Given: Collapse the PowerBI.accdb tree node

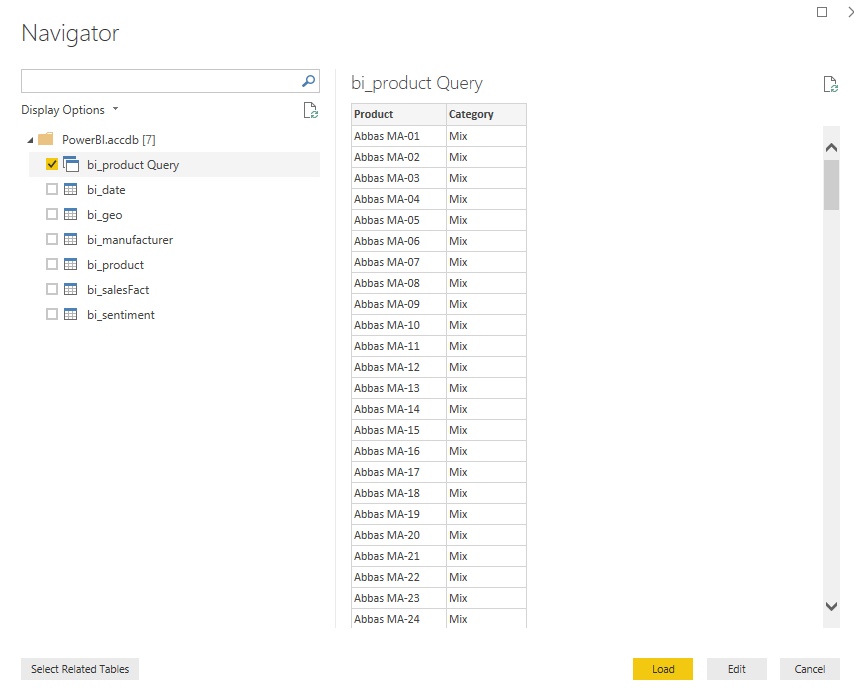Looking at the screenshot, I should (30, 141).
